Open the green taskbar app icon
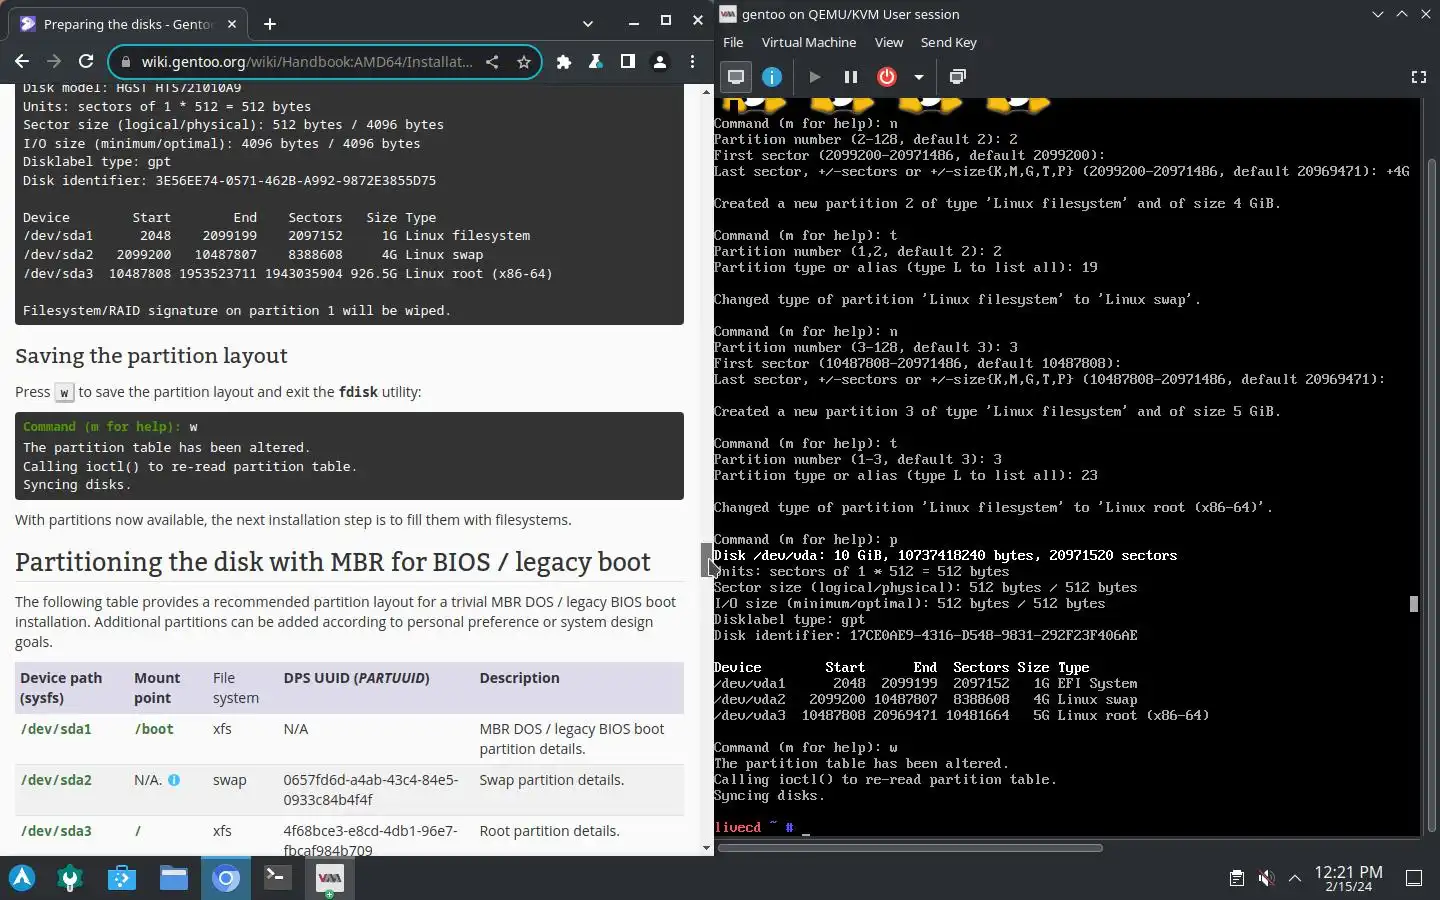This screenshot has height=900, width=1440. tap(70, 878)
